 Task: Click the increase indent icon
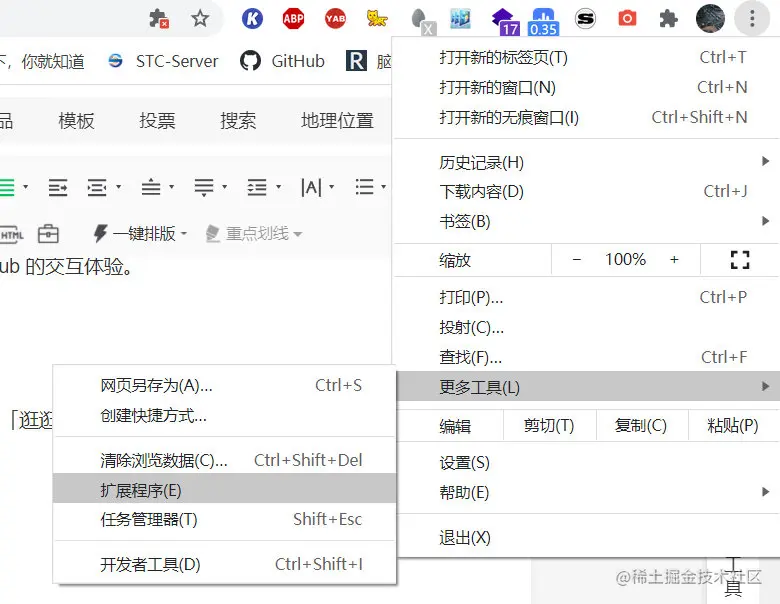[58, 188]
